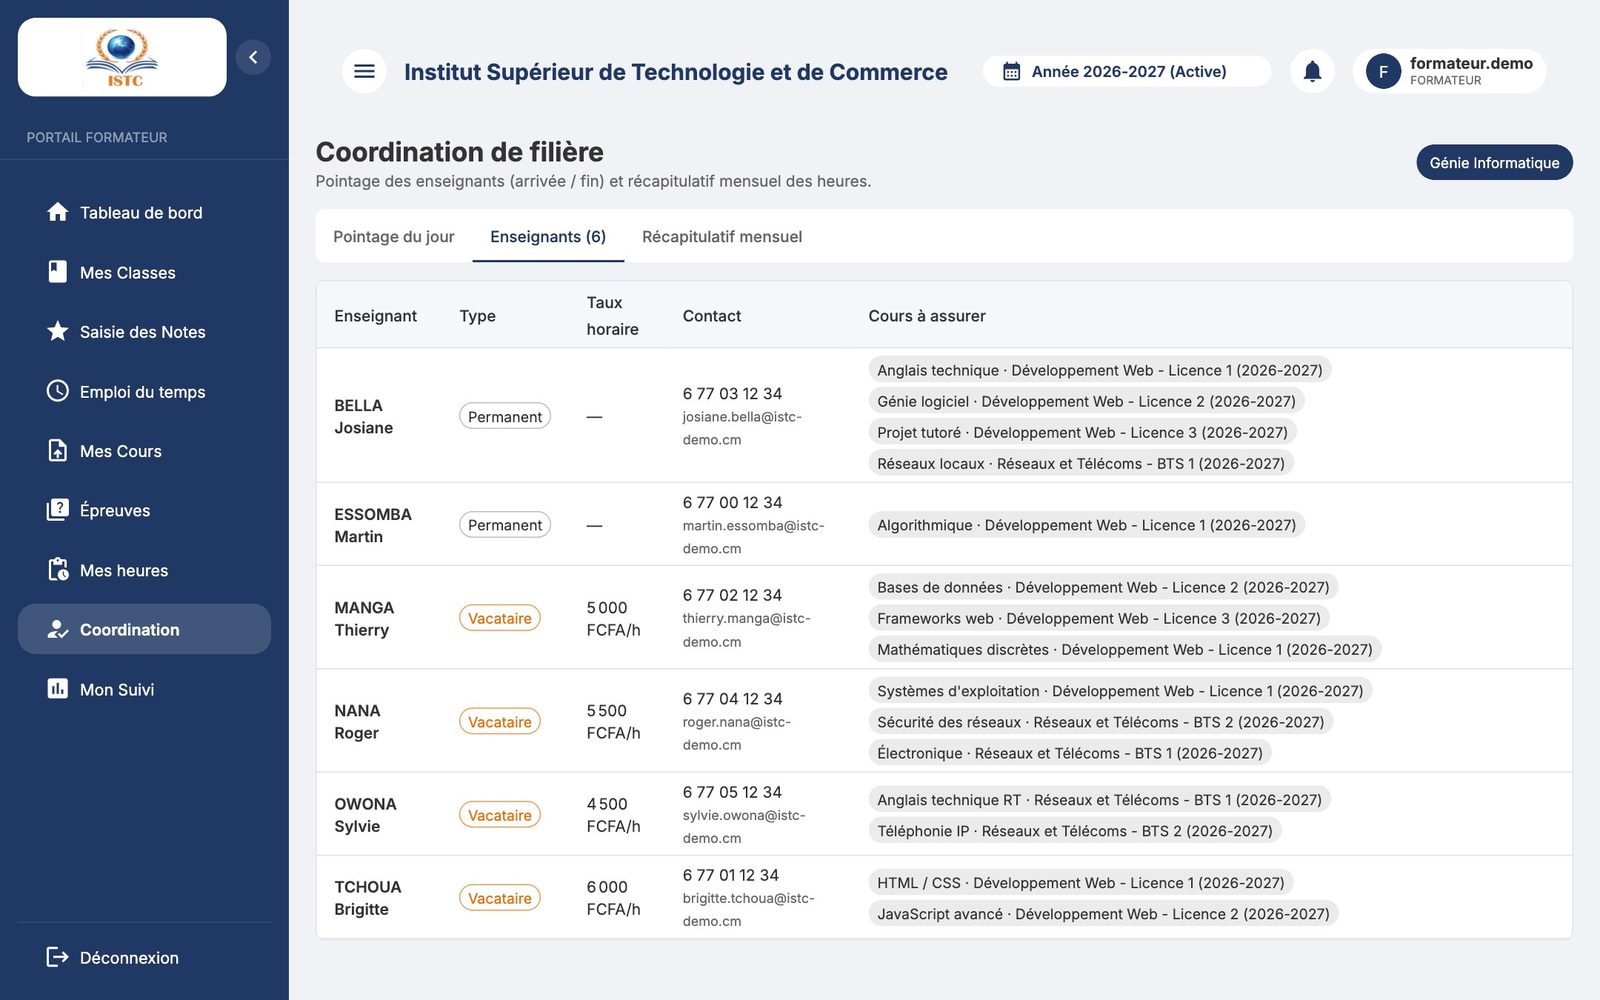Switch to Récapitulatif mensuel tab

click(722, 236)
